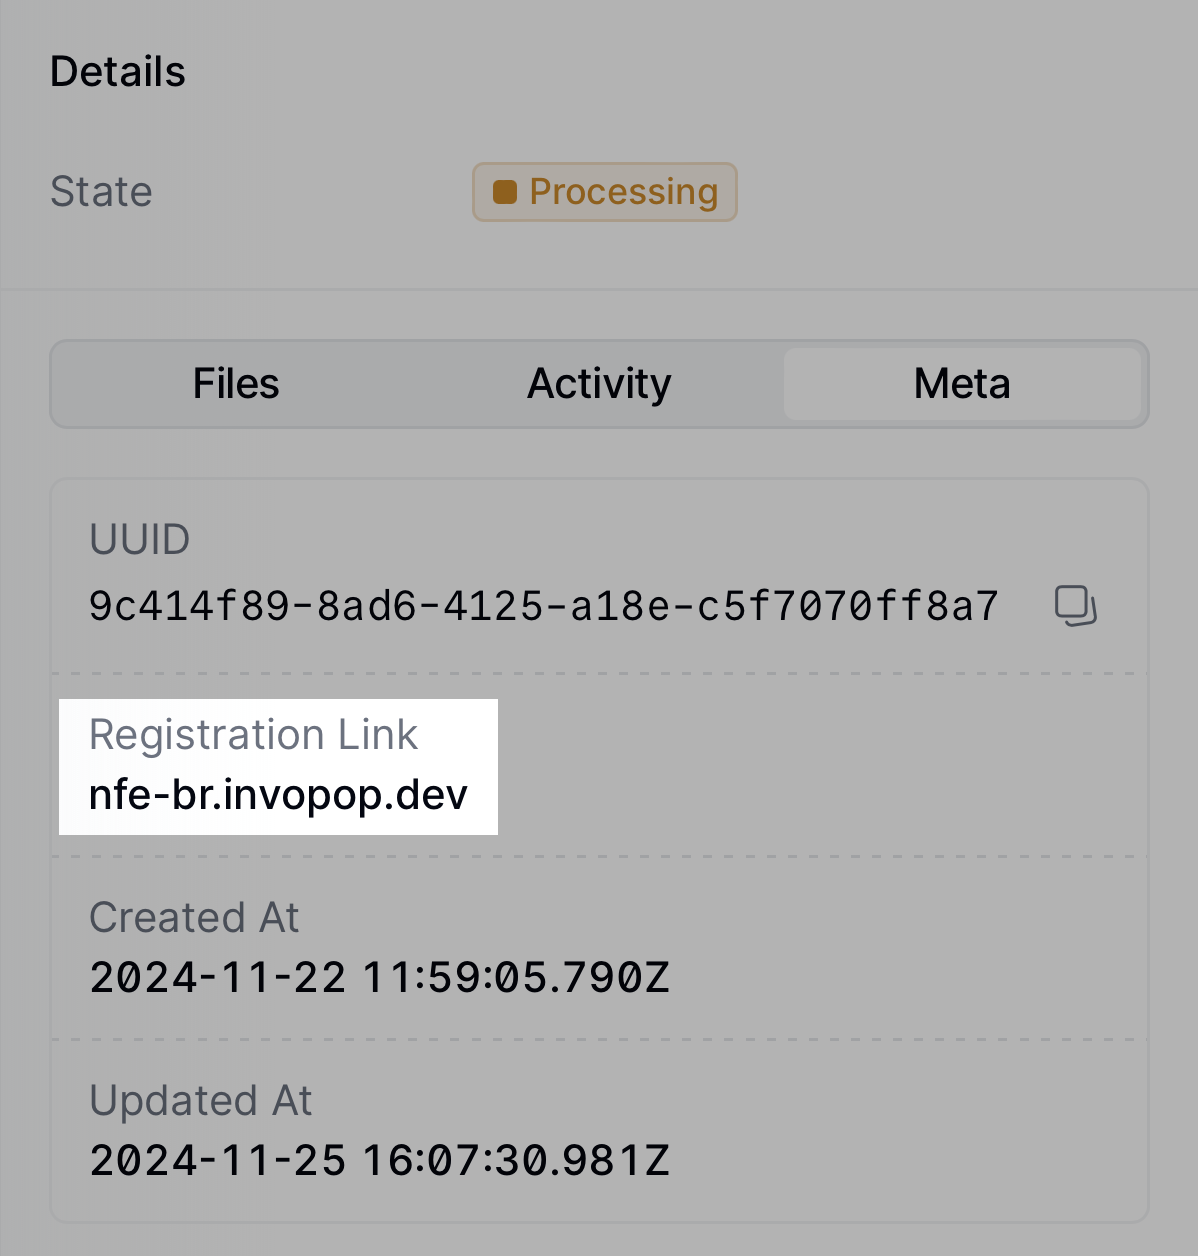The height and width of the screenshot is (1256, 1198).
Task: Click the Processing status button
Action: pos(604,191)
